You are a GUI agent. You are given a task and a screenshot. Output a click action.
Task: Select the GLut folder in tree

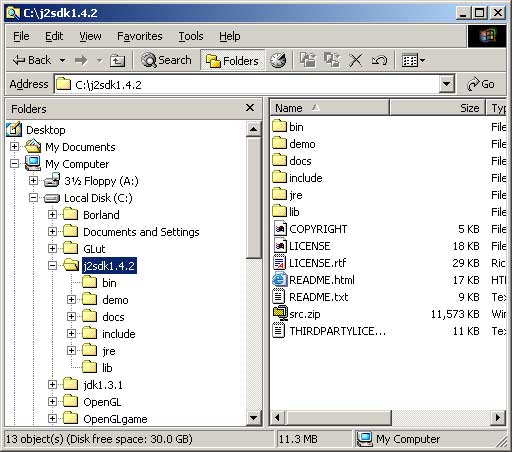pos(94,249)
